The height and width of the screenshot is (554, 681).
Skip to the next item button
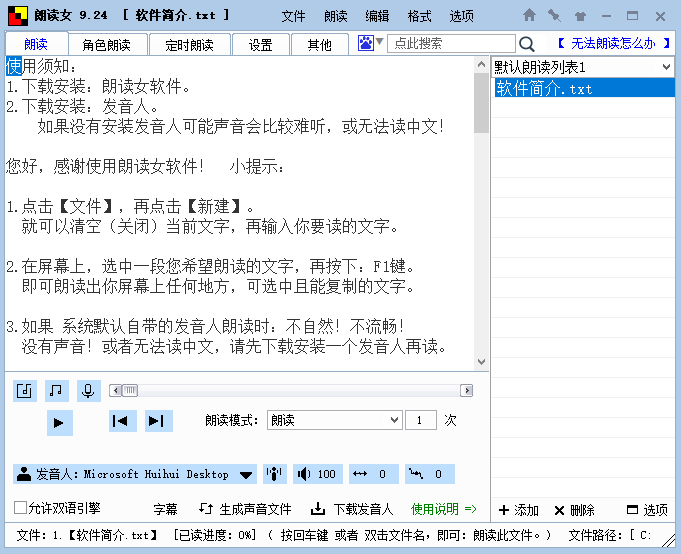point(158,421)
